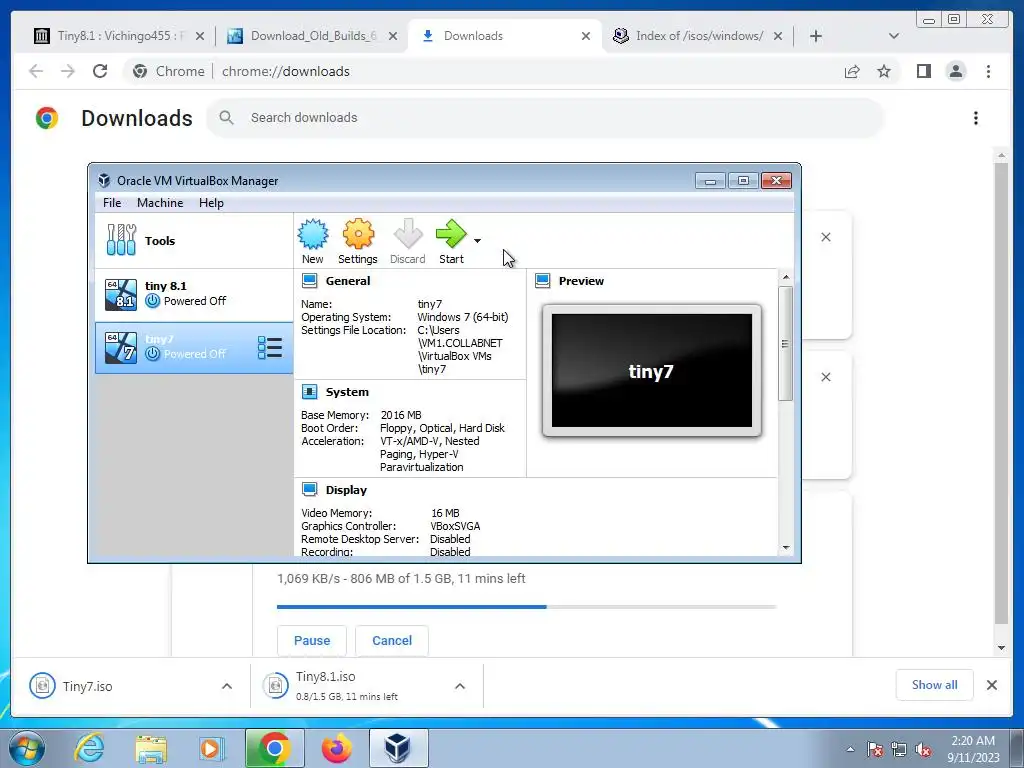
Task: Switch to the Index of /isos/windows/ tab
Action: [697, 36]
